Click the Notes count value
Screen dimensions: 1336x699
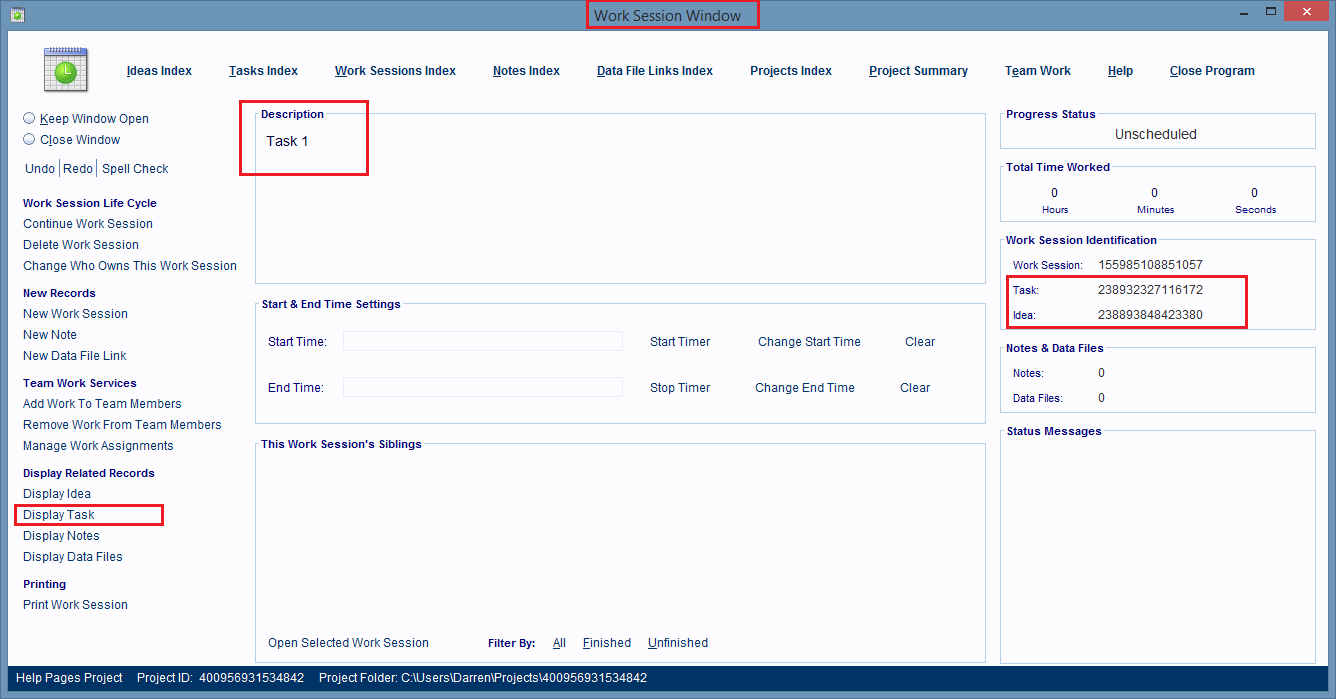coord(1101,373)
